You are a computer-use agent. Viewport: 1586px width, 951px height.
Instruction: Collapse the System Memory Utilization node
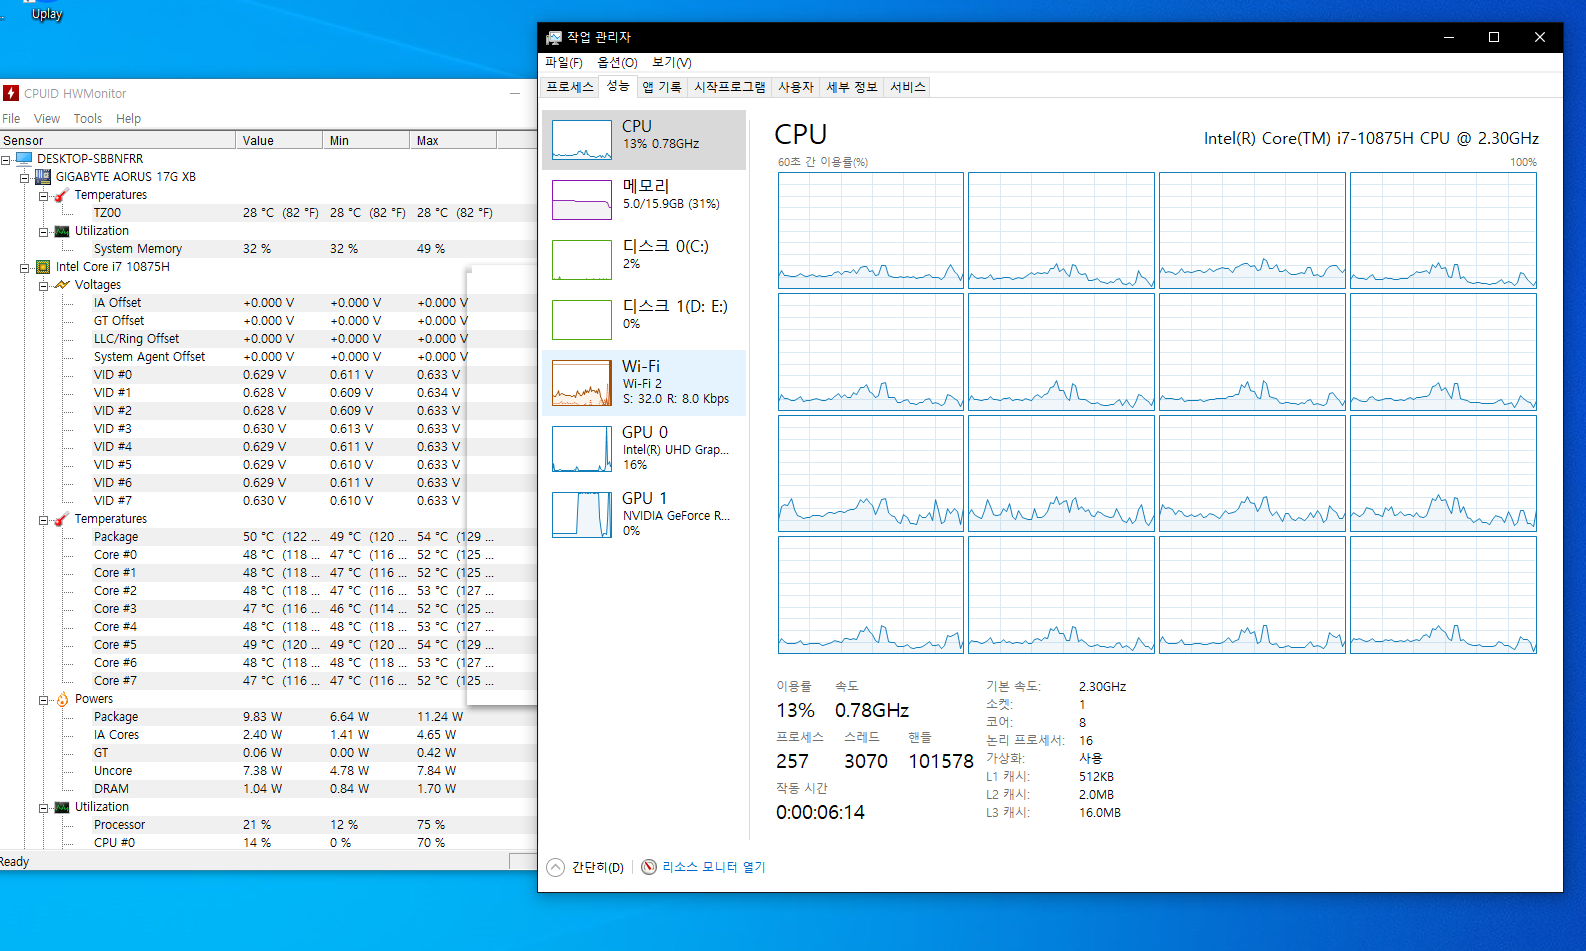[x=44, y=231]
